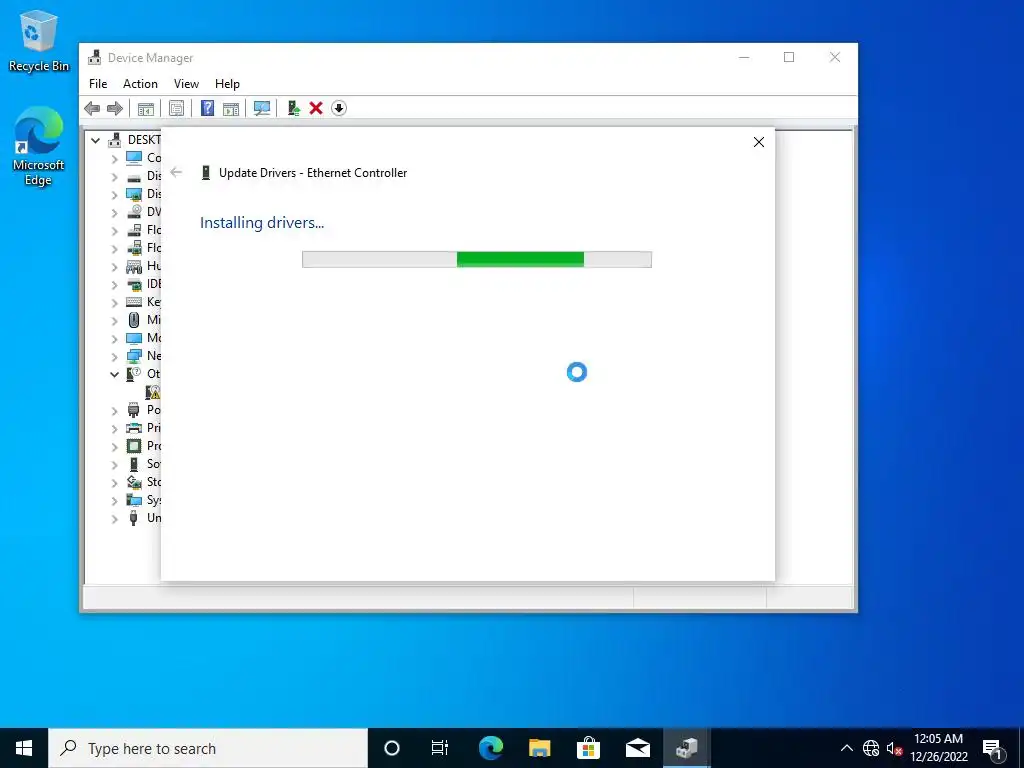Select the Monitors 'Mo' icon

[134, 338]
